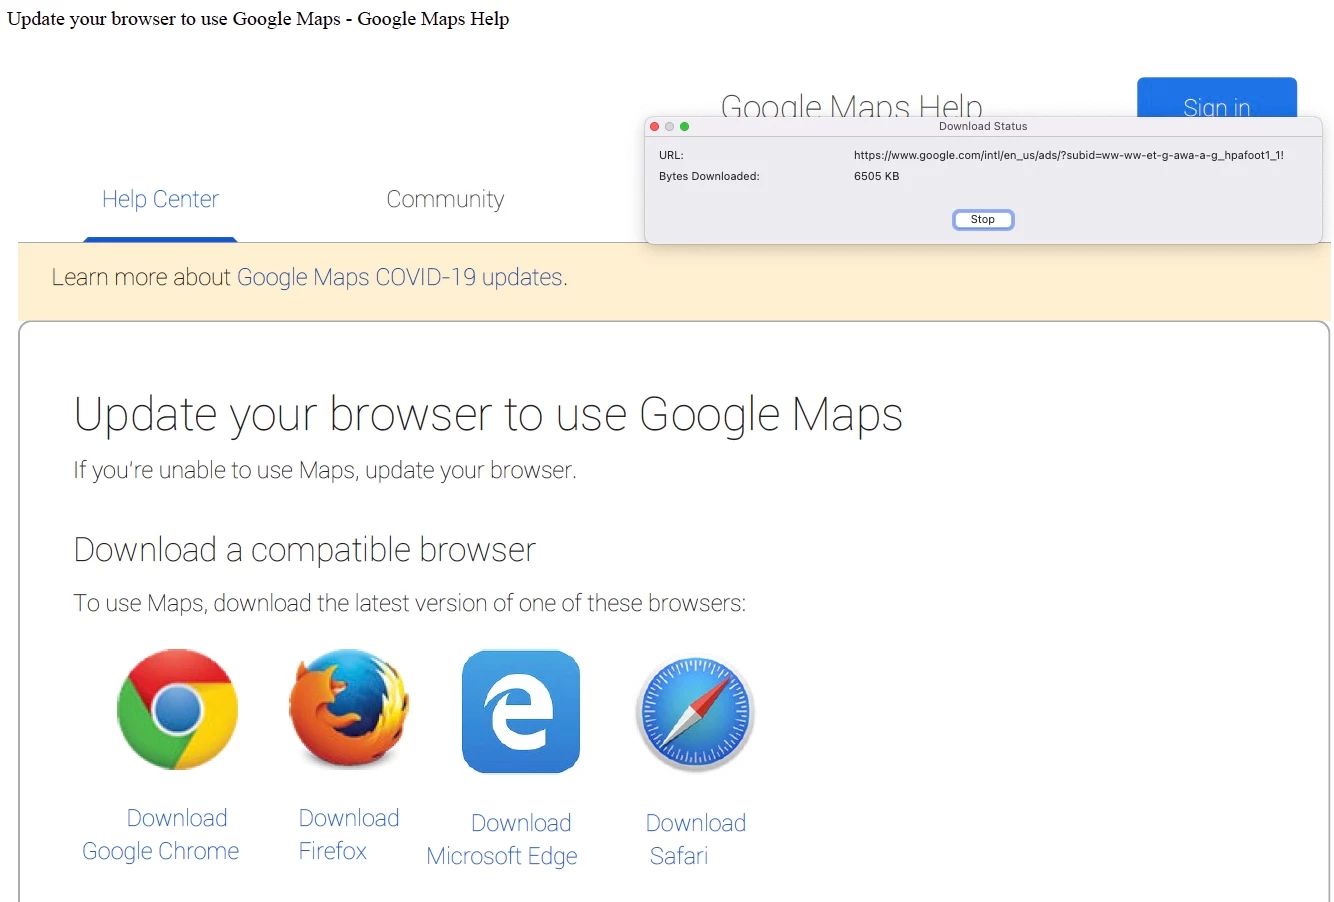Click the blue Sign in button
The width and height of the screenshot is (1334, 902).
pos(1217,98)
